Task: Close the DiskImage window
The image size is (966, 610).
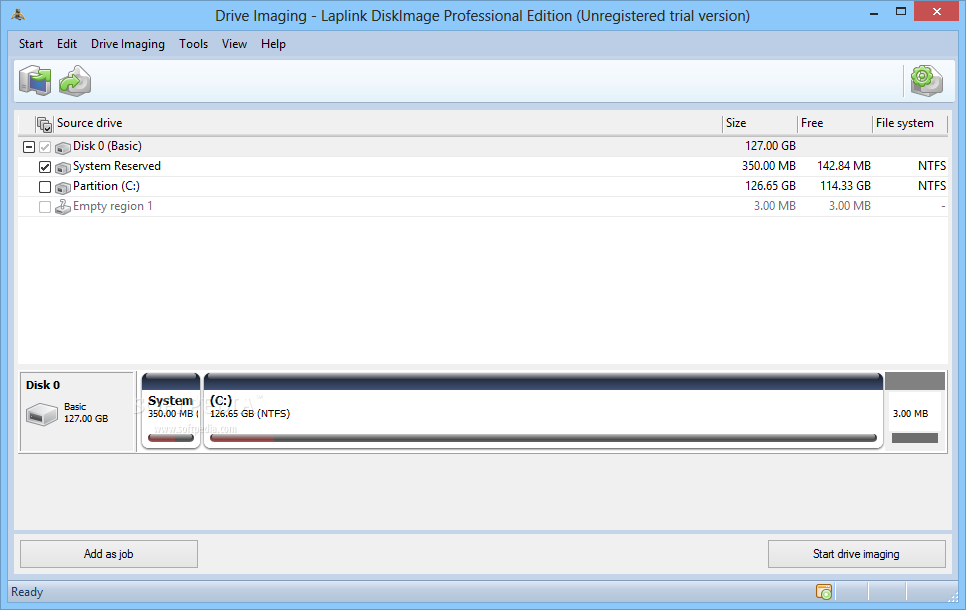Action: click(x=937, y=12)
